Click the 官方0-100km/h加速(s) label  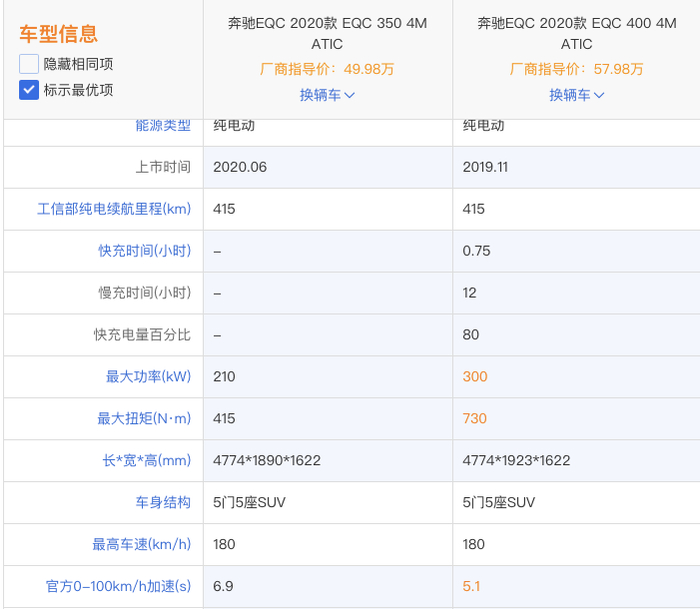pos(118,587)
